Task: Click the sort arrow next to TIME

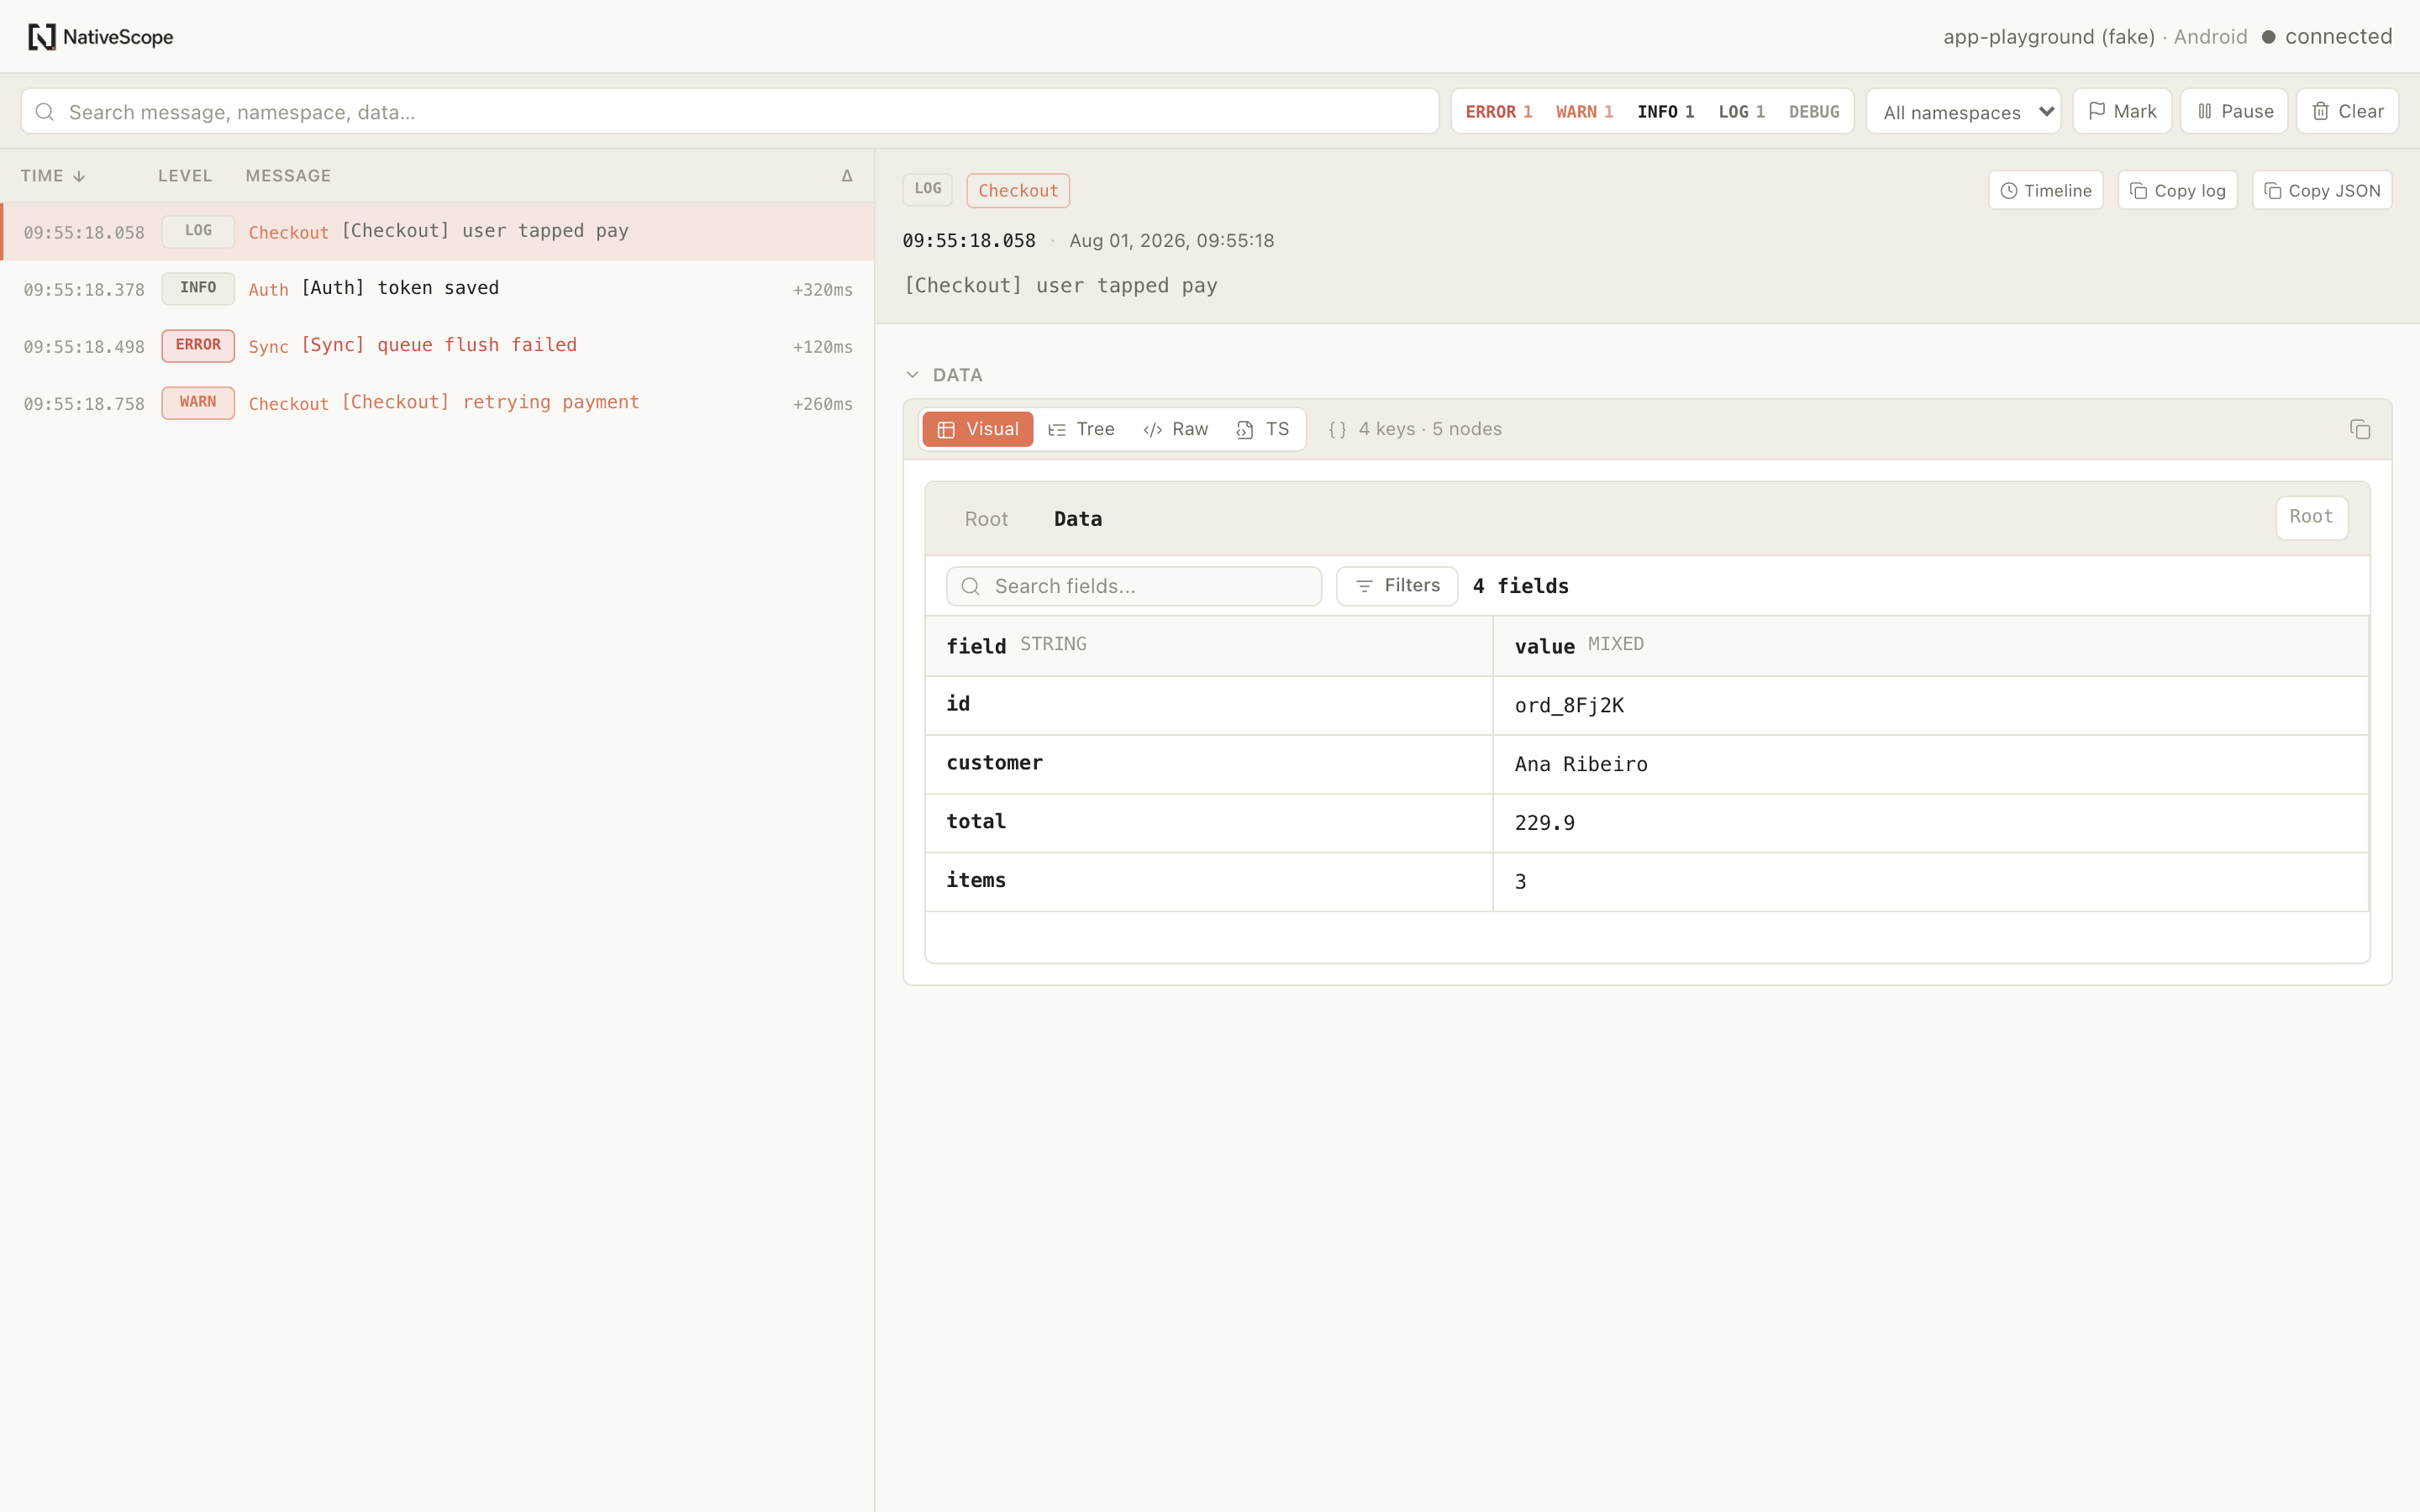Action: pos(79,176)
